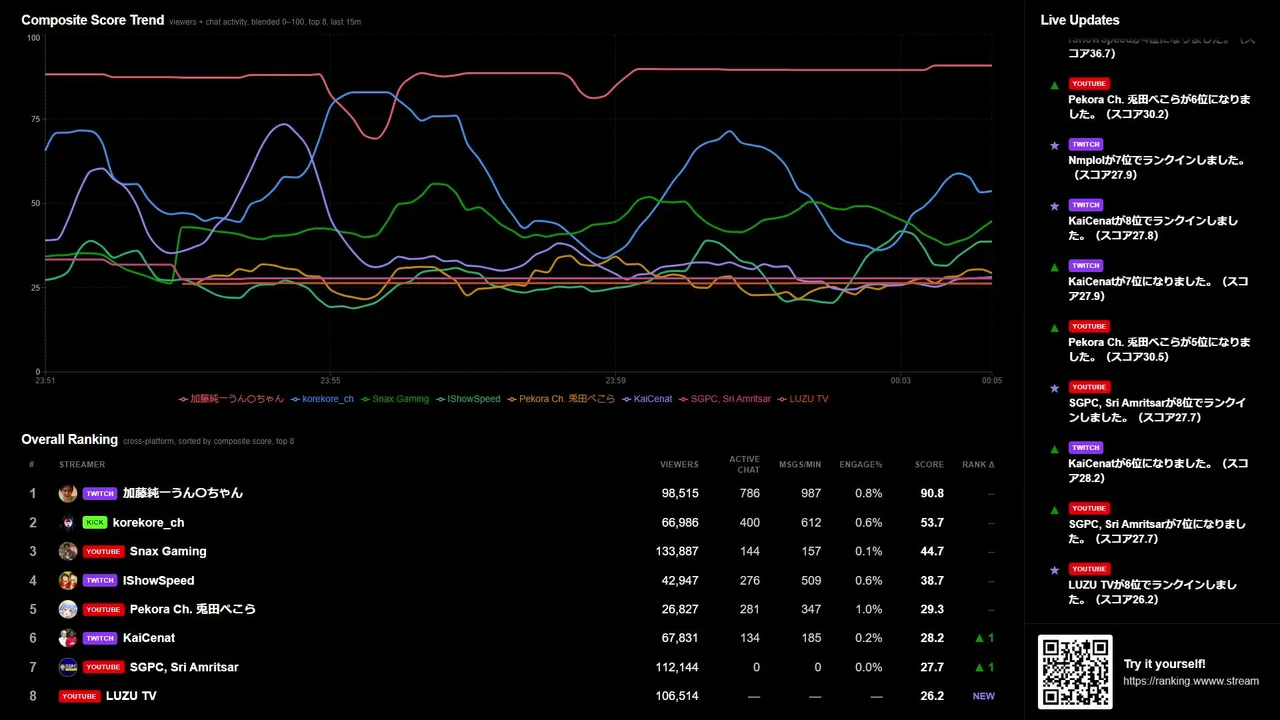Click the NEW rank label for LUZU TV
This screenshot has width=1280, height=720.
click(984, 696)
